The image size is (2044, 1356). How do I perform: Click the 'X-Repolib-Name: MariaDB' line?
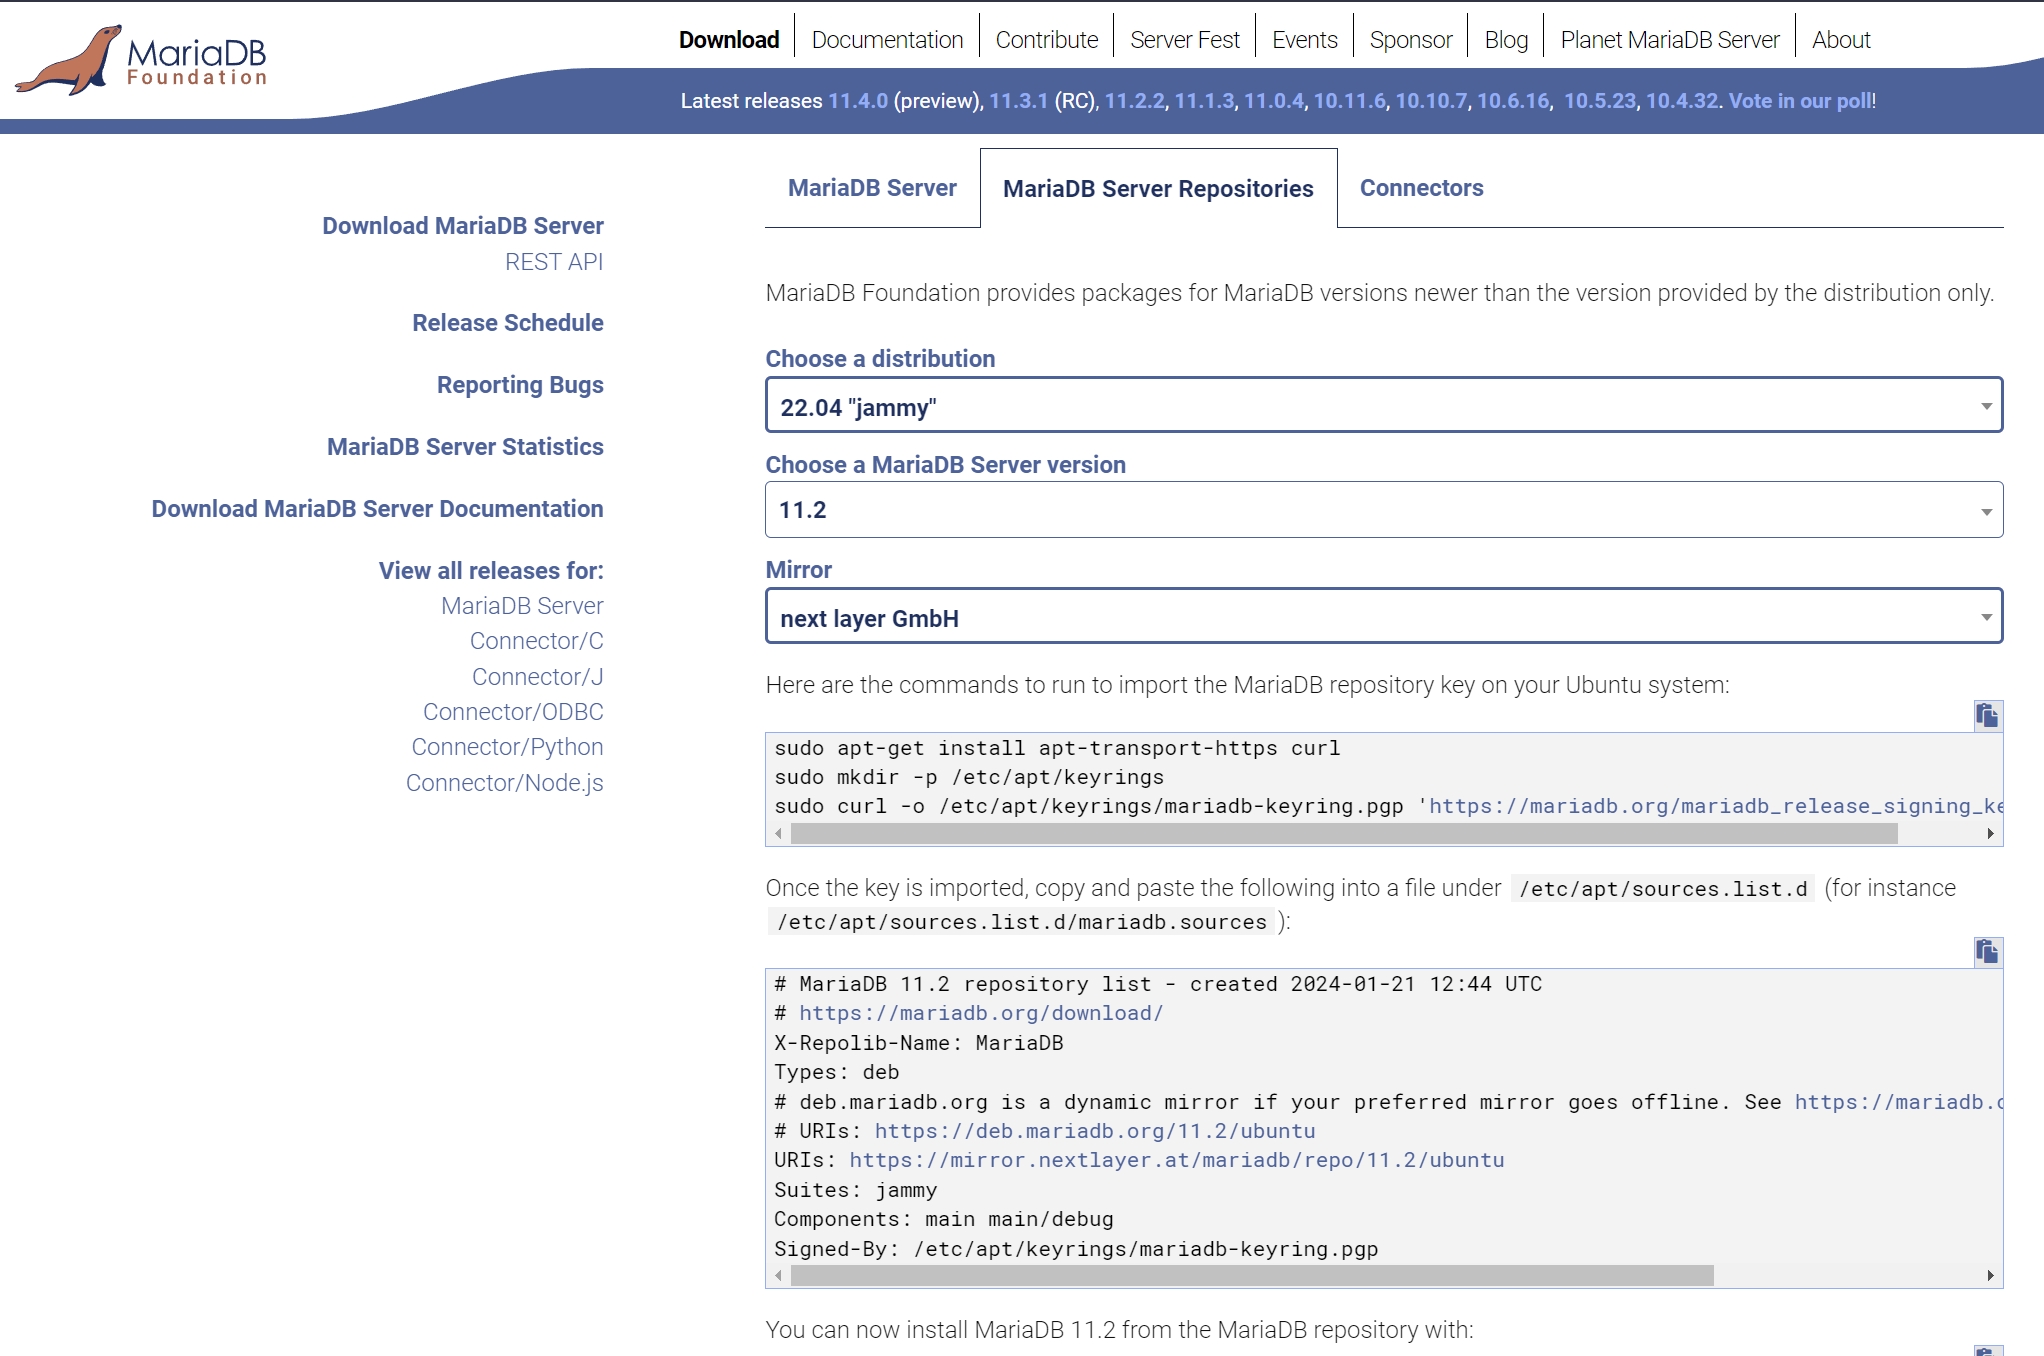point(918,1043)
